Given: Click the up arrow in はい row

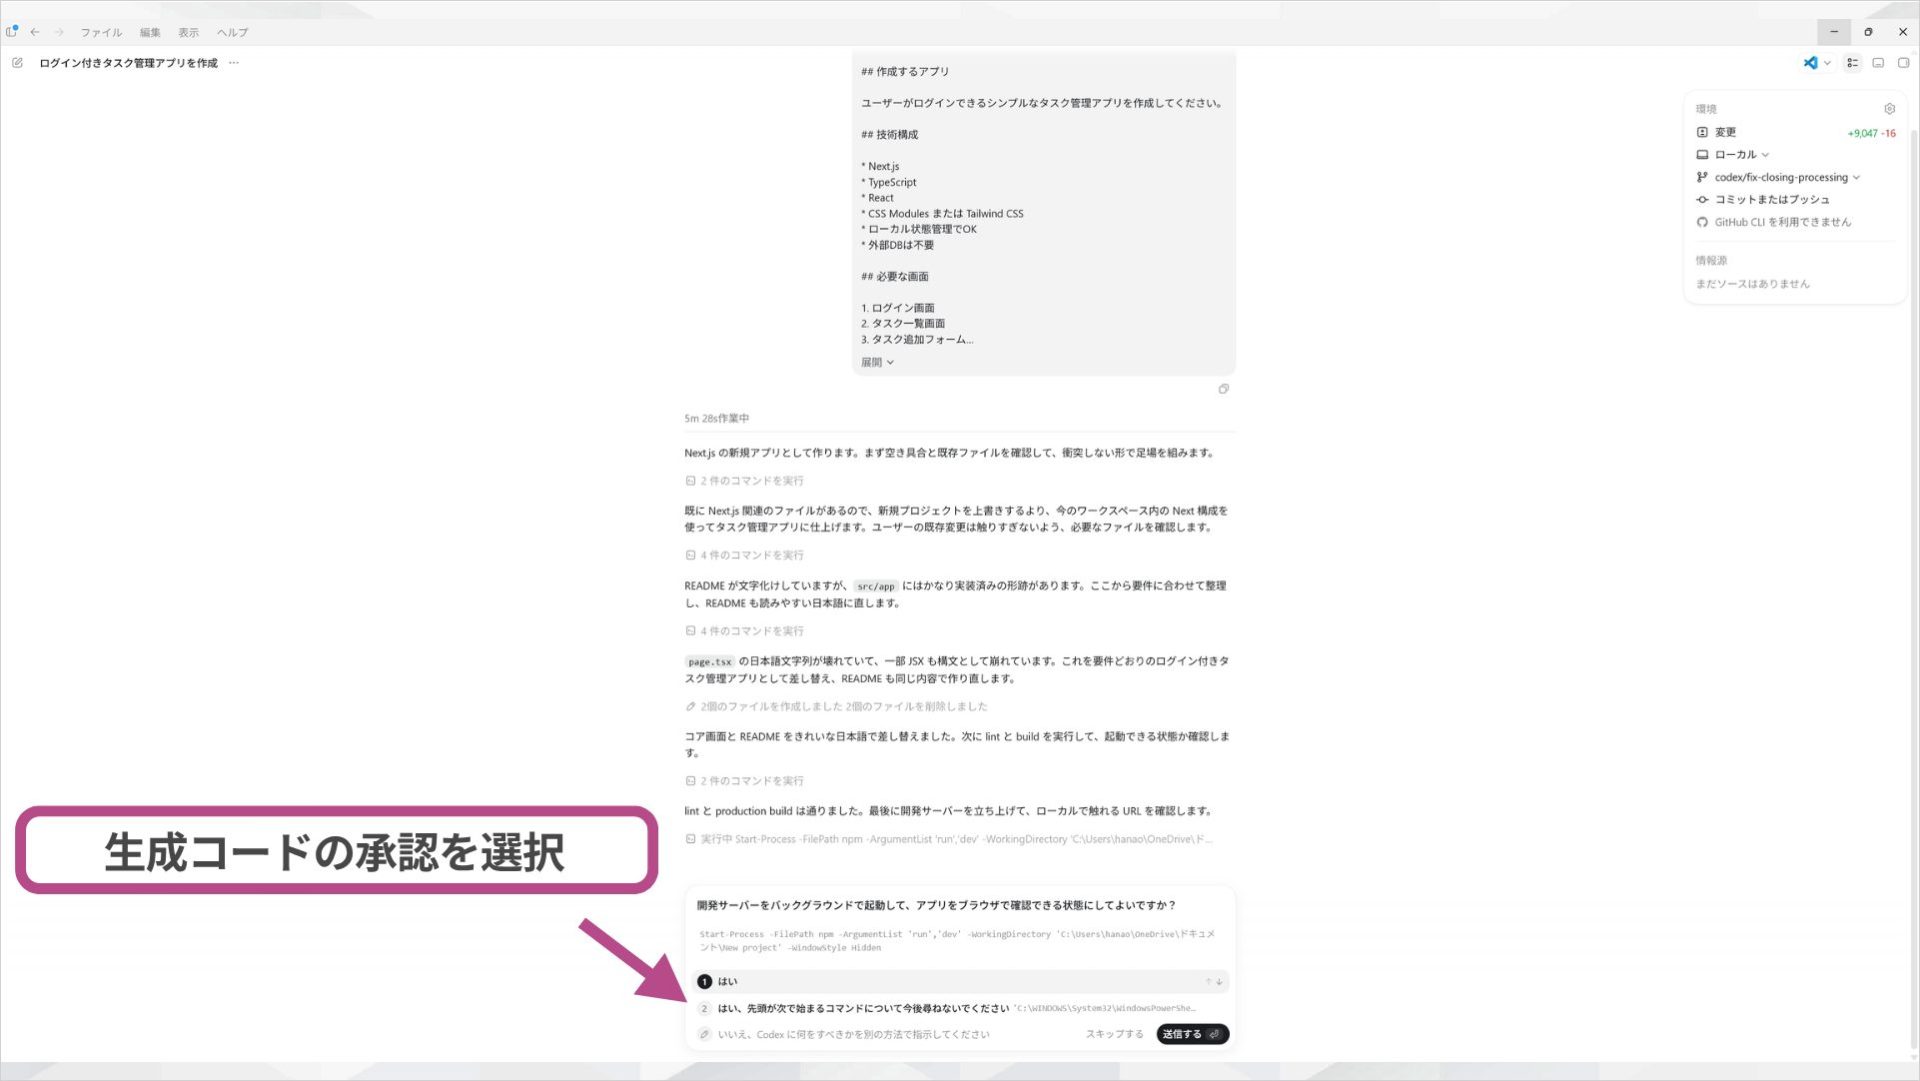Looking at the screenshot, I should [x=1208, y=982].
